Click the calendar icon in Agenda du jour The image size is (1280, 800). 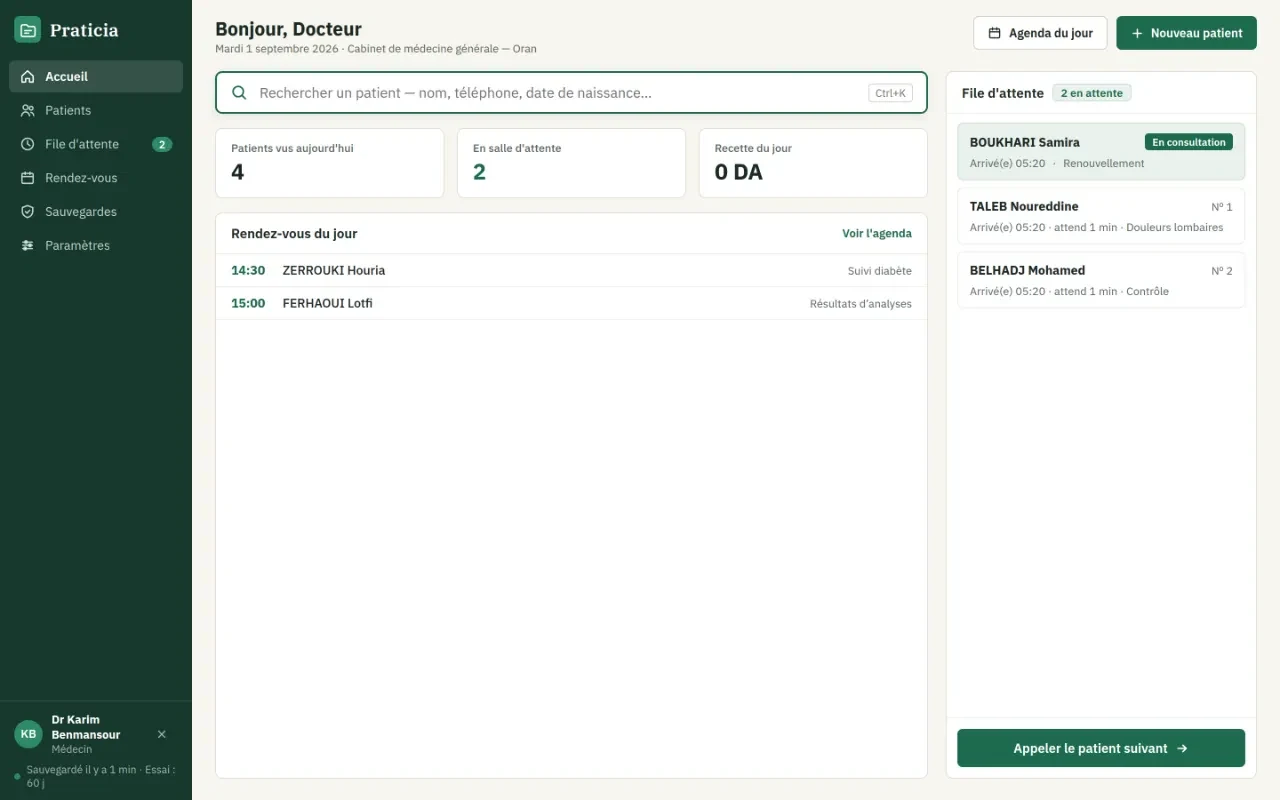995,33
